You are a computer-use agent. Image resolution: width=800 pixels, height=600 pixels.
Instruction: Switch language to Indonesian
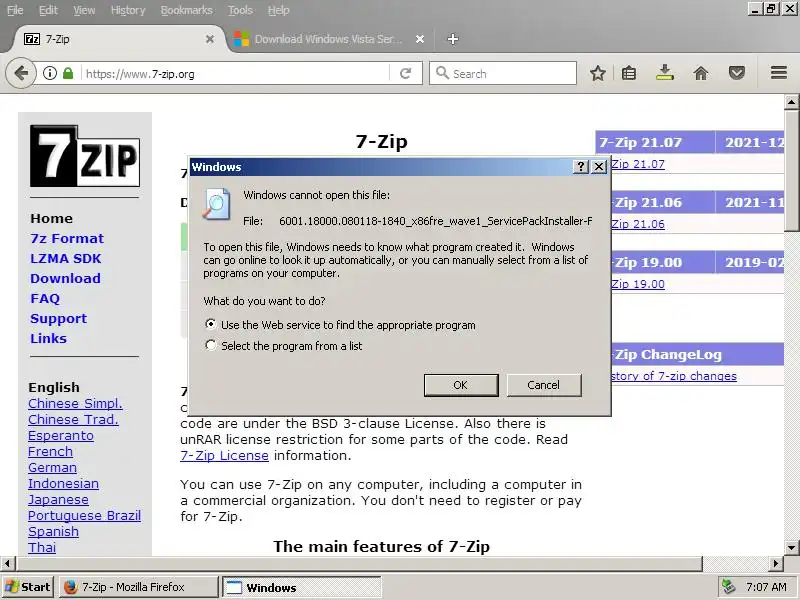tap(63, 484)
